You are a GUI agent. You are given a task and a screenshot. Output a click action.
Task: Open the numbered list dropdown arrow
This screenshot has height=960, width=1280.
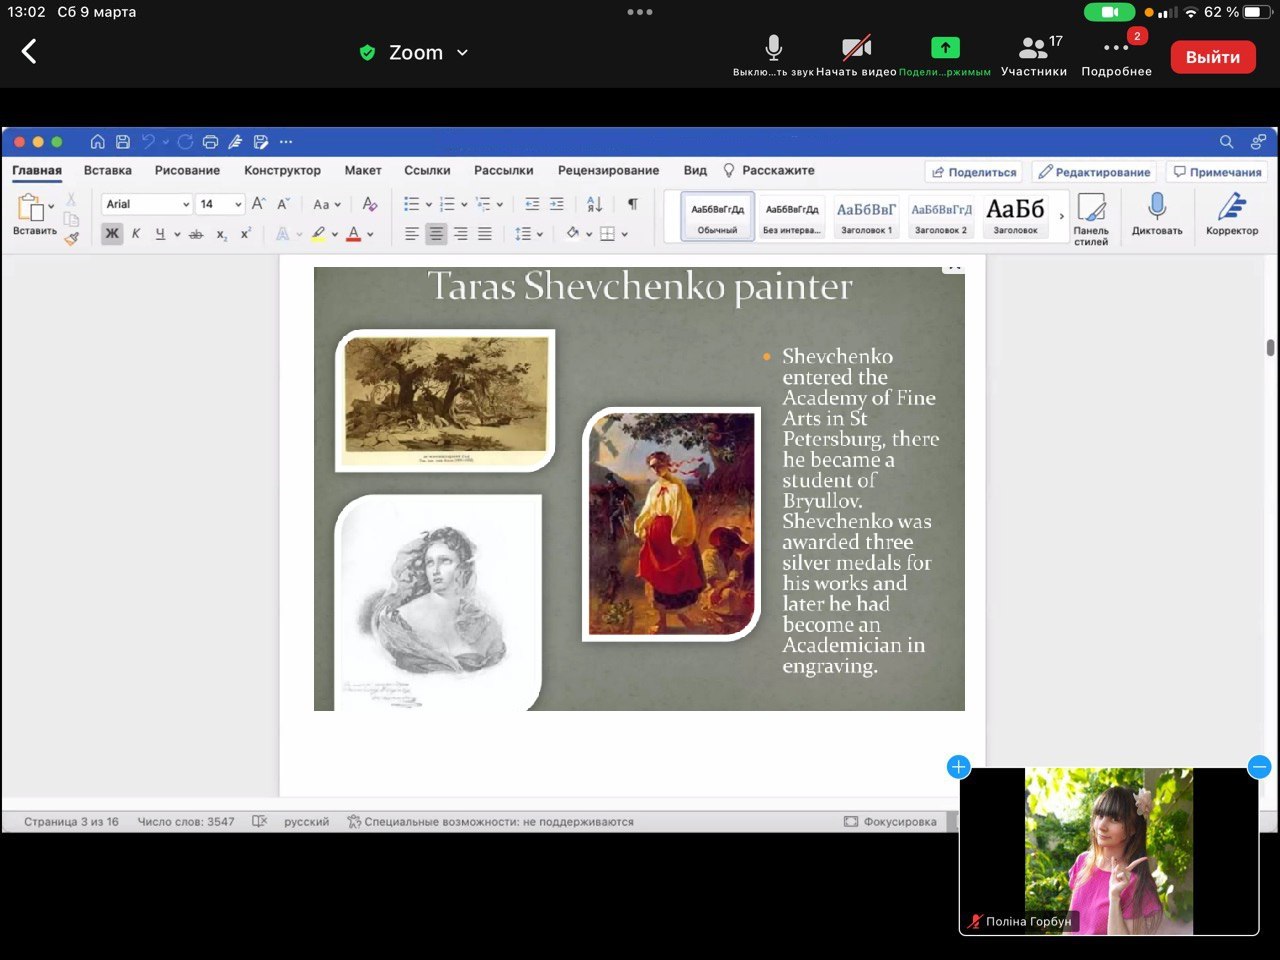(464, 205)
